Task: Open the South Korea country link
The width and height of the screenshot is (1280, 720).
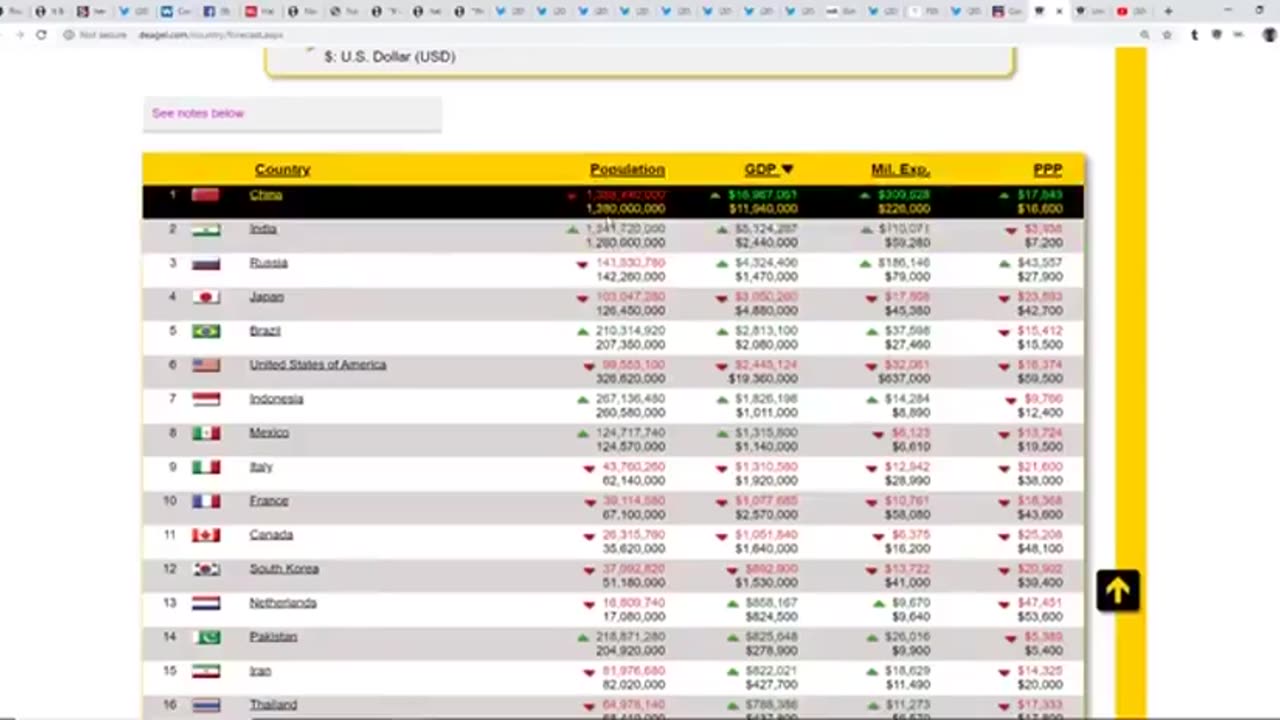Action: [284, 569]
